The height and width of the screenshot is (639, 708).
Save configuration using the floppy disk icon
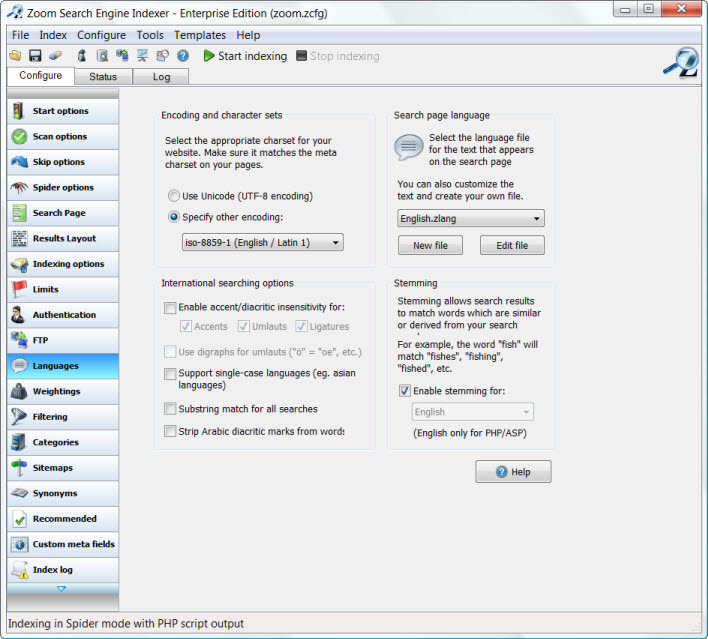point(35,56)
